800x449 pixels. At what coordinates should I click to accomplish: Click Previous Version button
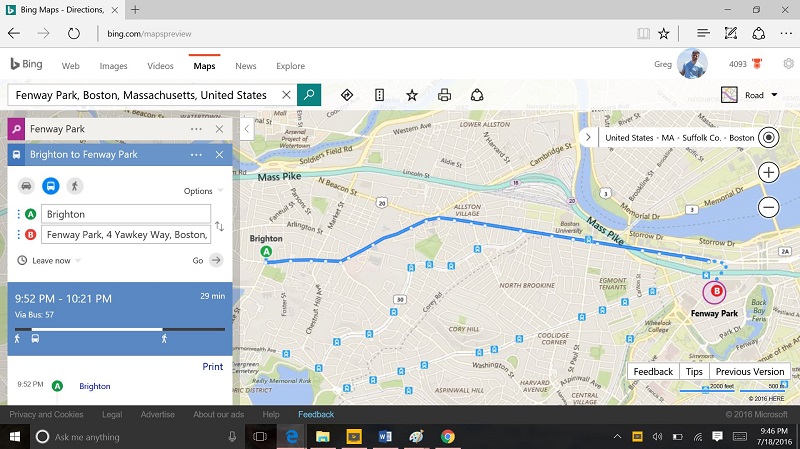coord(749,371)
